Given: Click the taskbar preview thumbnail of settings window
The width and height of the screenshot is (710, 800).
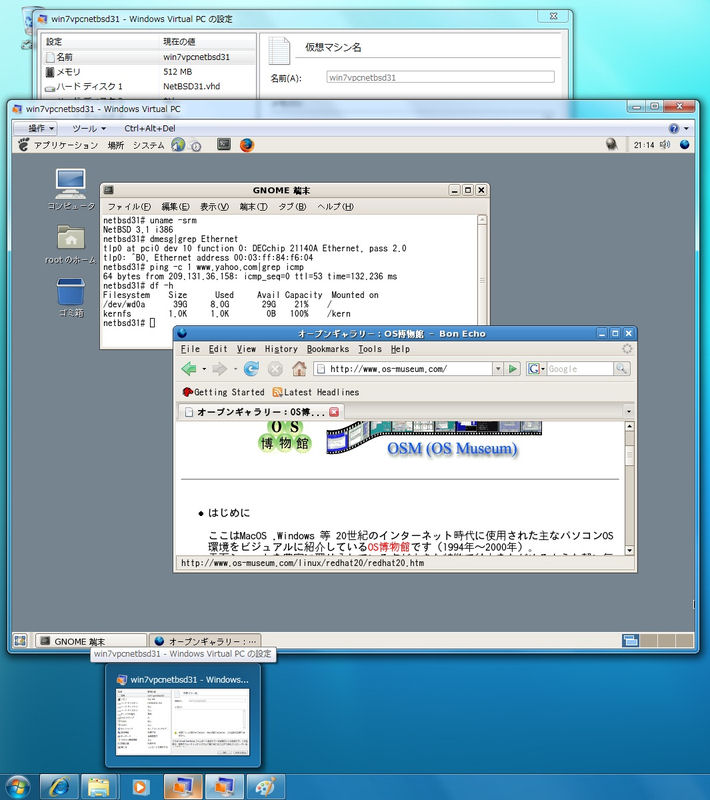Looking at the screenshot, I should (x=183, y=721).
